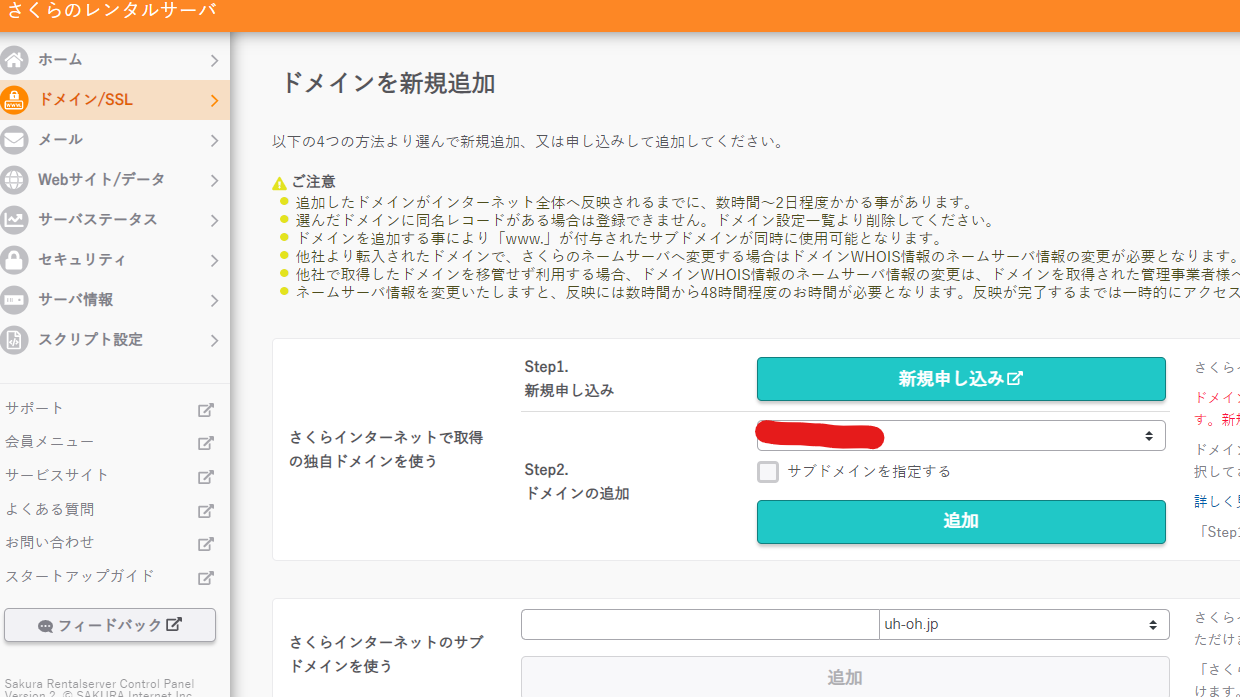
Task: Click external link icon beside サポート
Action: point(205,409)
